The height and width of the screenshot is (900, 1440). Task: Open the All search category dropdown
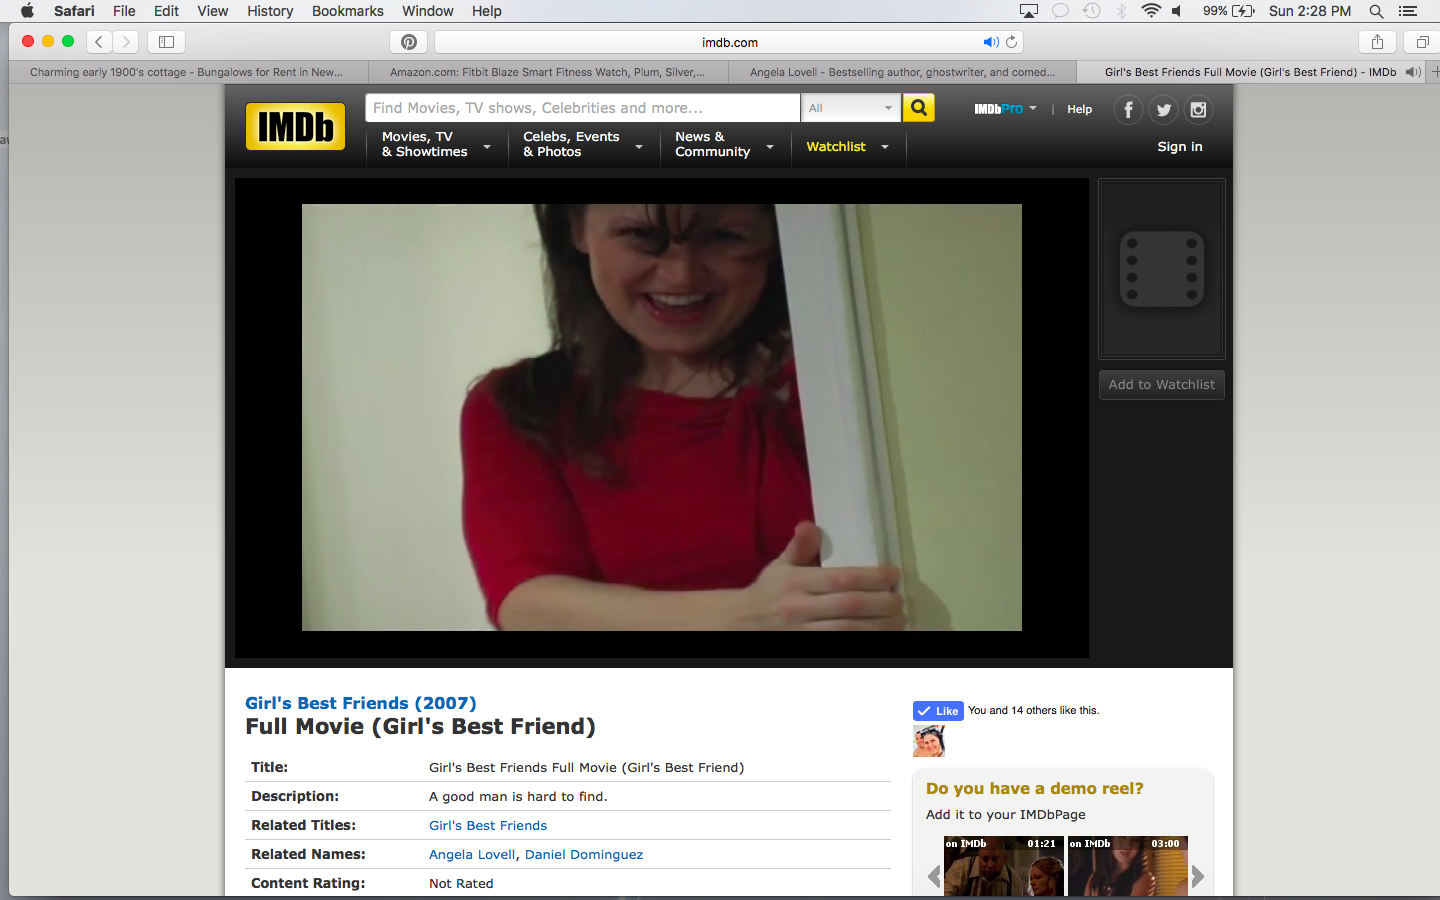pyautogui.click(x=851, y=108)
